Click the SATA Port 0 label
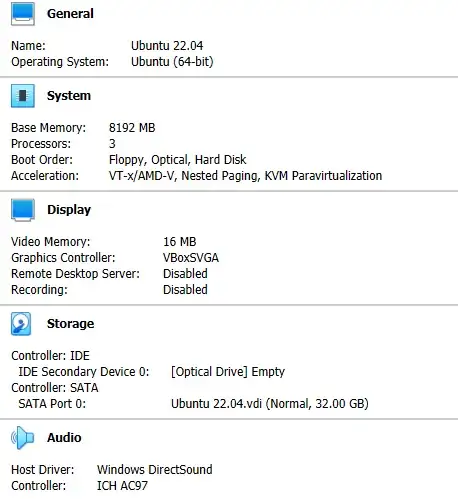Viewport: 458px width, 499px height. click(52, 404)
